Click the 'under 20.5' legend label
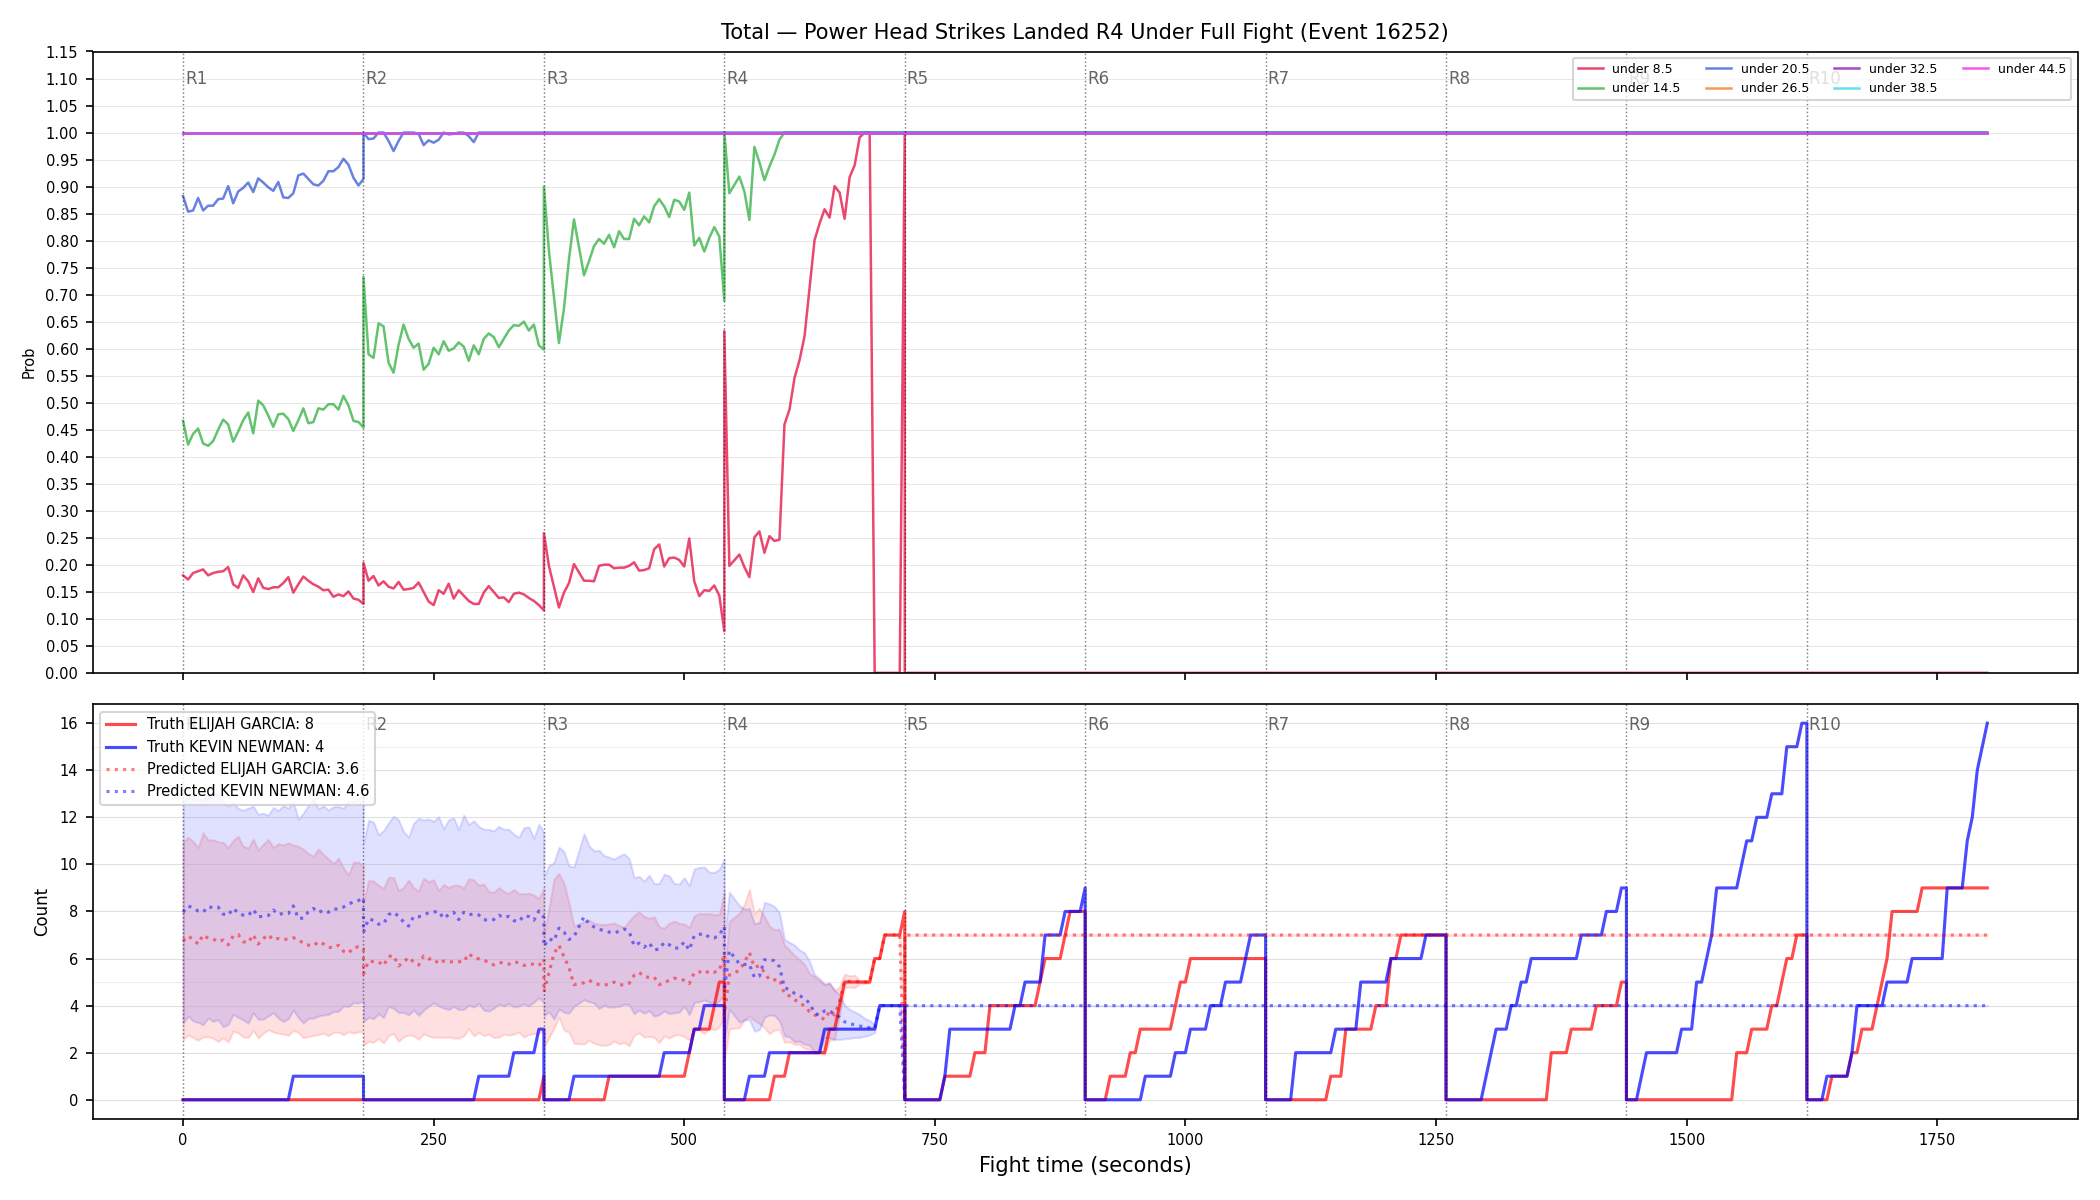The width and height of the screenshot is (2100, 1200). 1775,69
